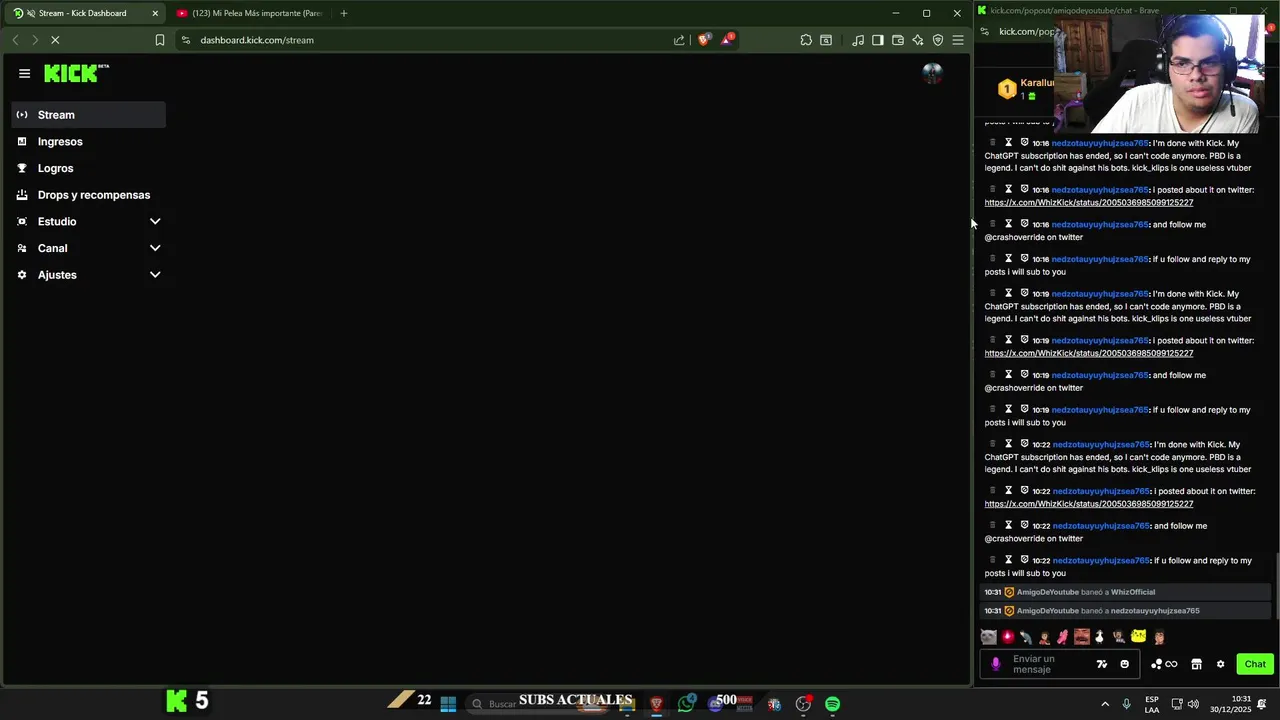
Task: Insert the yellow cat quick emote
Action: (x=1138, y=637)
